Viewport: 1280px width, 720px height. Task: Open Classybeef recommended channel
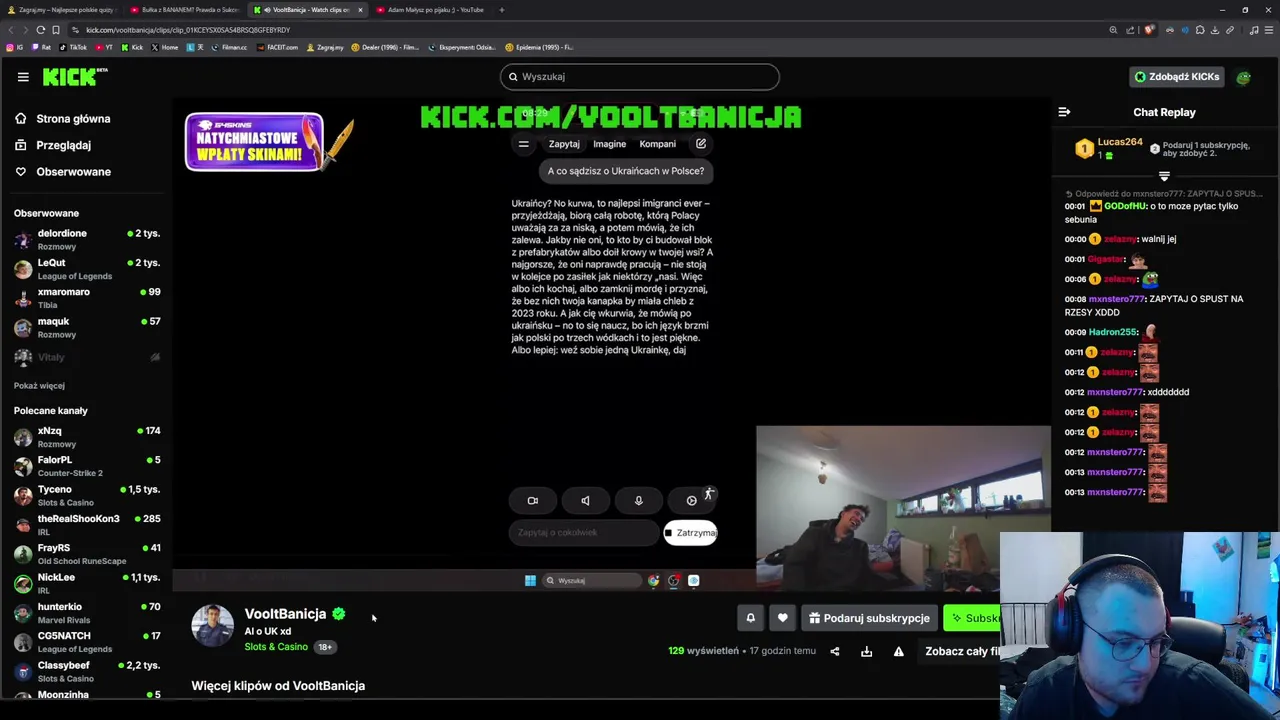pos(86,670)
